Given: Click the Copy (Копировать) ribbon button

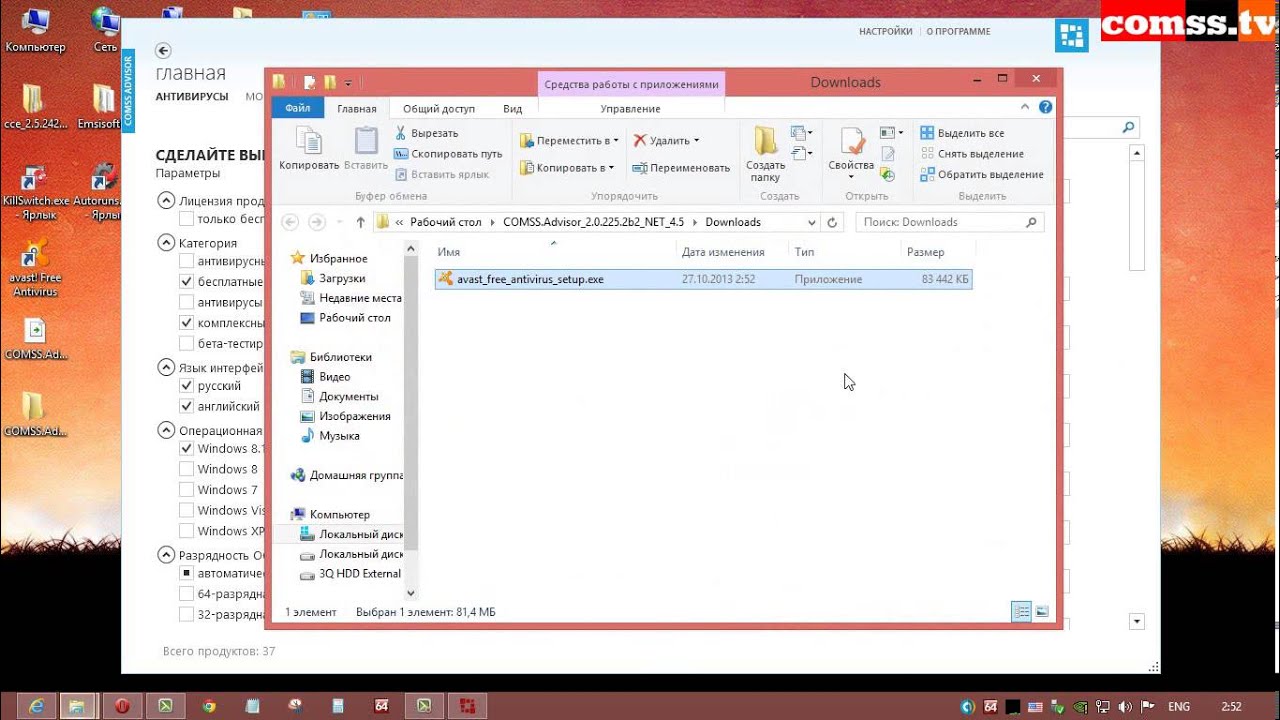Looking at the screenshot, I should (x=309, y=148).
